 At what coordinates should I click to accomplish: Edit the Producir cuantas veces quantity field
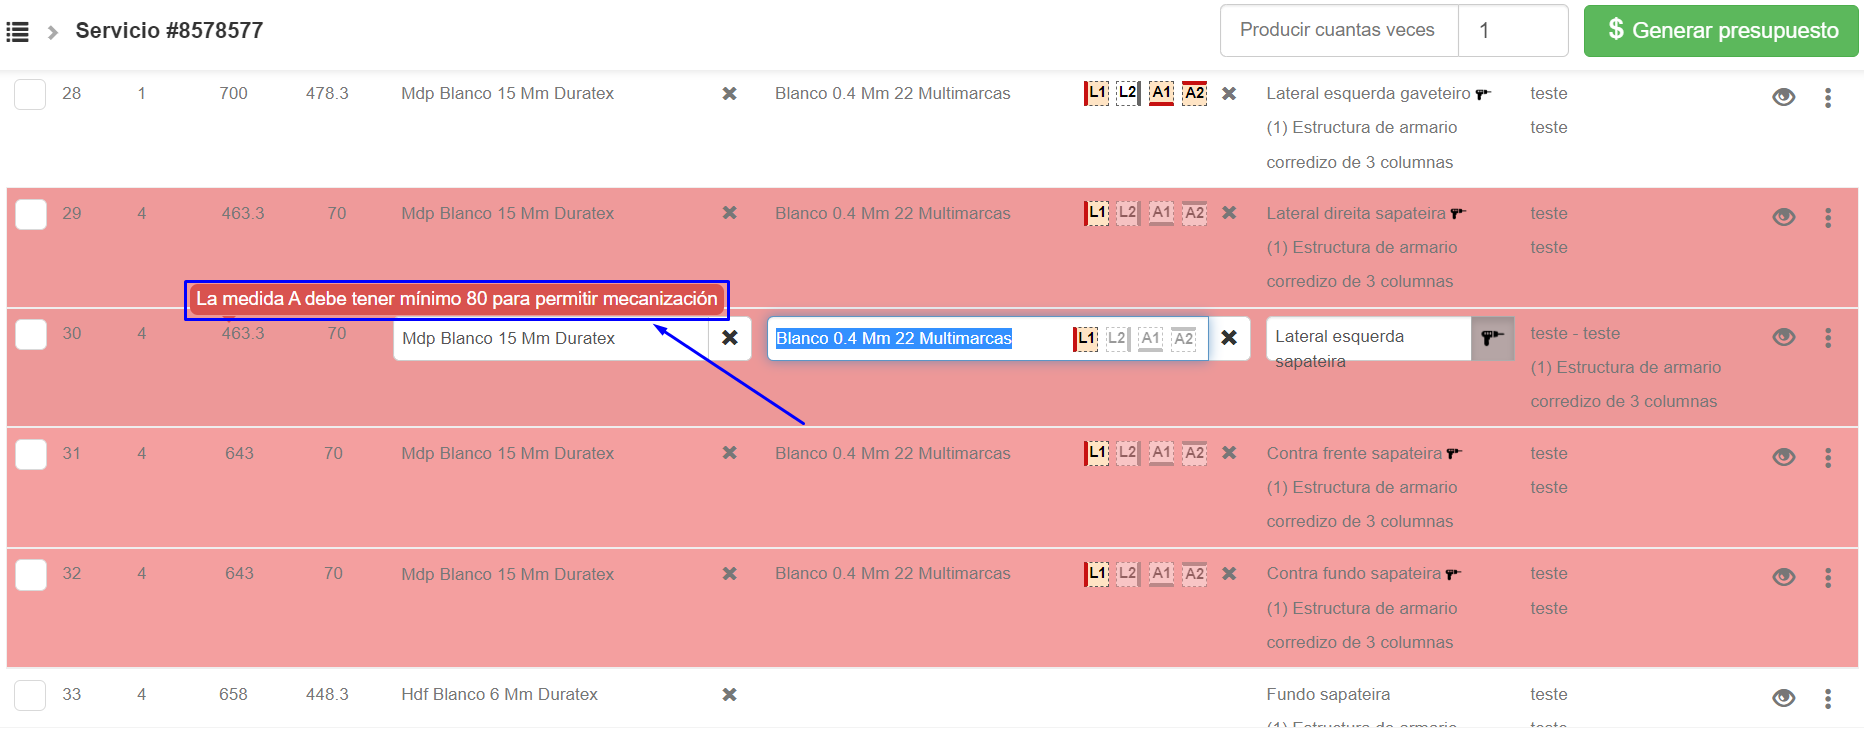coord(1513,31)
